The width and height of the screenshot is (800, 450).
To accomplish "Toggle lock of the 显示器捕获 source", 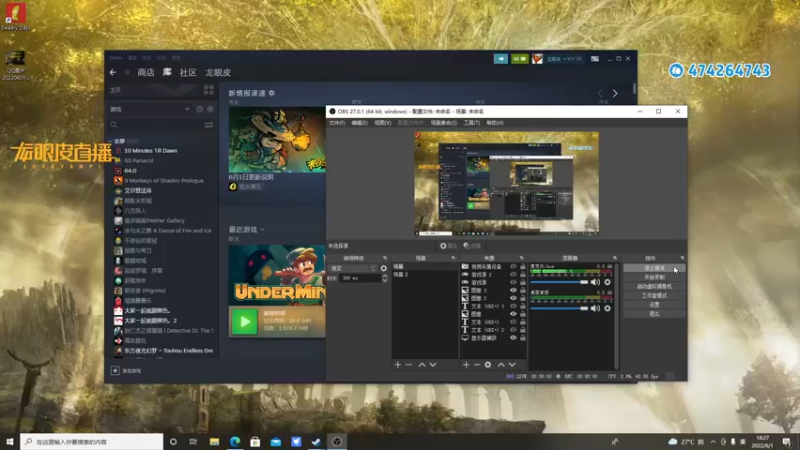I will pyautogui.click(x=522, y=338).
